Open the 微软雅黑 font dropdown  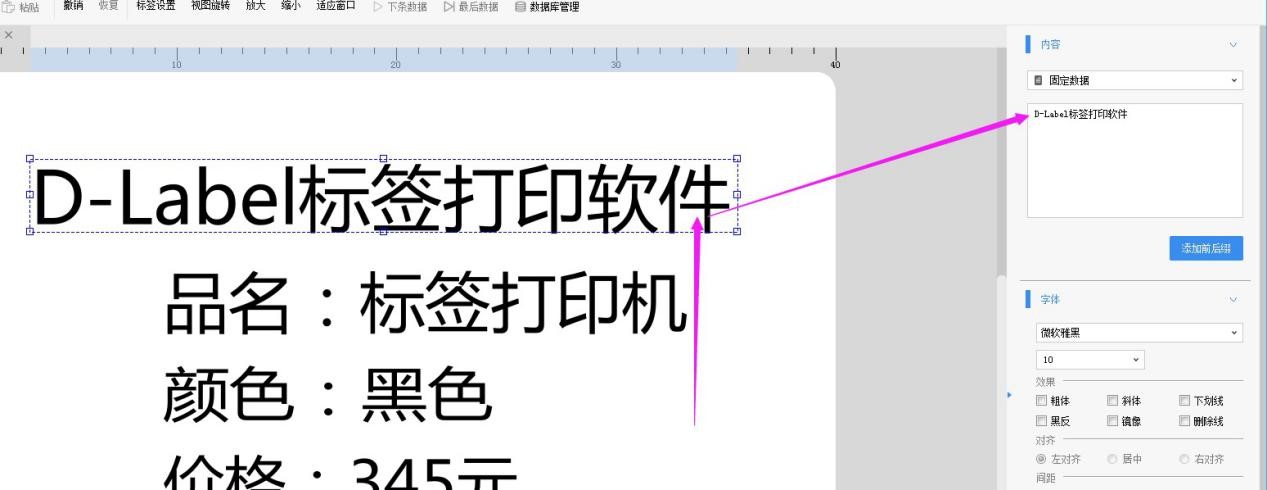pos(1139,333)
